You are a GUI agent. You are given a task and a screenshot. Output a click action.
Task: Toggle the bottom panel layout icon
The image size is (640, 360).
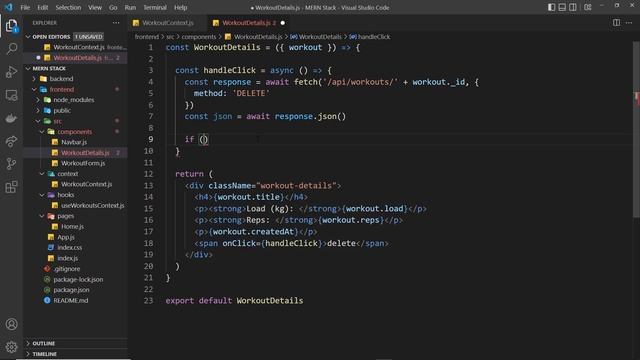click(562, 7)
